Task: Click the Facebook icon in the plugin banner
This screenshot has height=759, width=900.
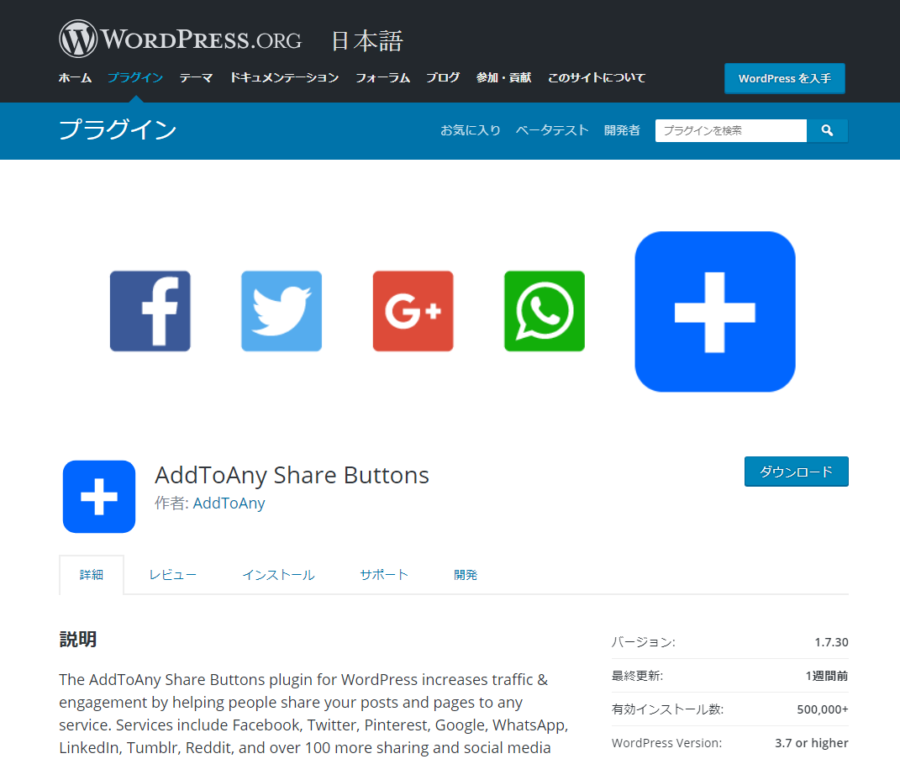Action: (x=150, y=311)
